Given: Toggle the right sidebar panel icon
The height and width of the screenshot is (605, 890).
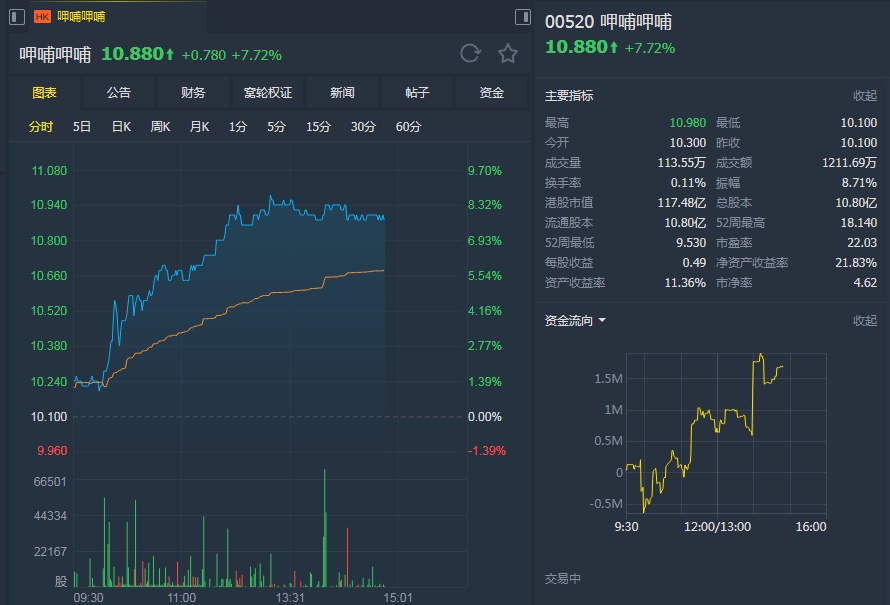Looking at the screenshot, I should [523, 16].
